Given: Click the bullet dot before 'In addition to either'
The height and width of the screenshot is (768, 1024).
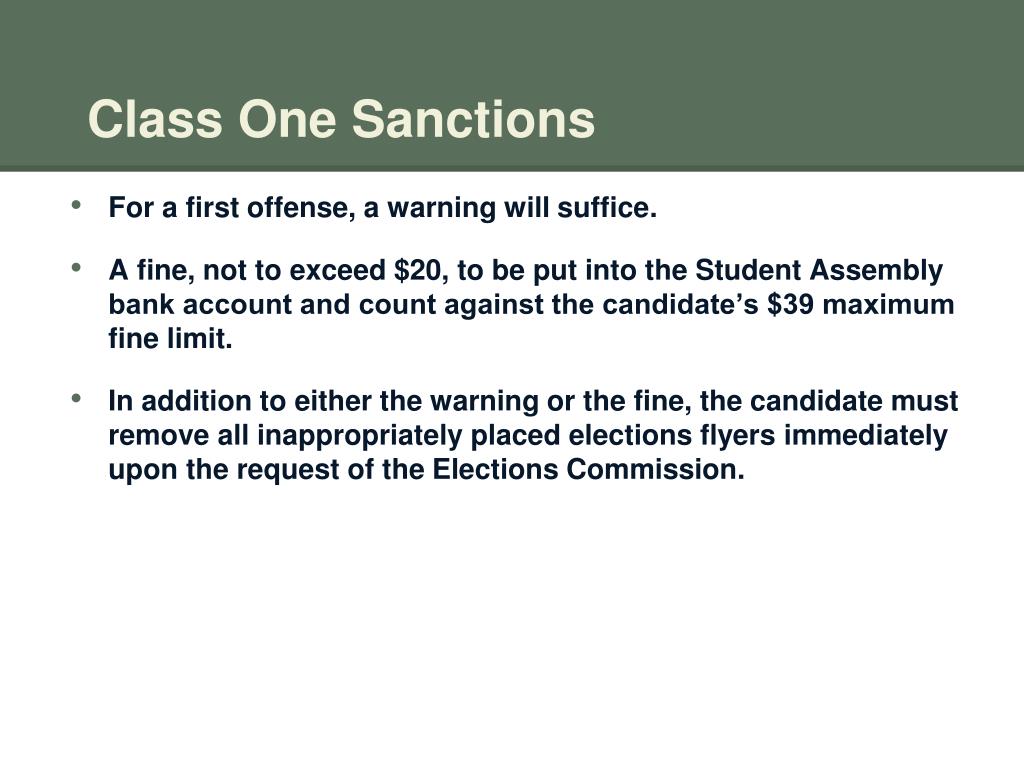Looking at the screenshot, I should (77, 398).
